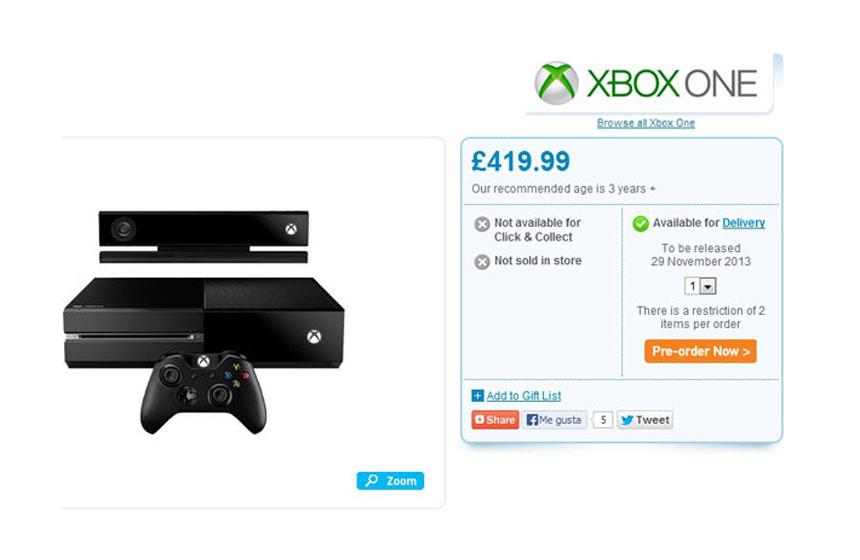This screenshot has height=560, width=860.
Task: Open the Delivery information link
Action: pyautogui.click(x=743, y=223)
